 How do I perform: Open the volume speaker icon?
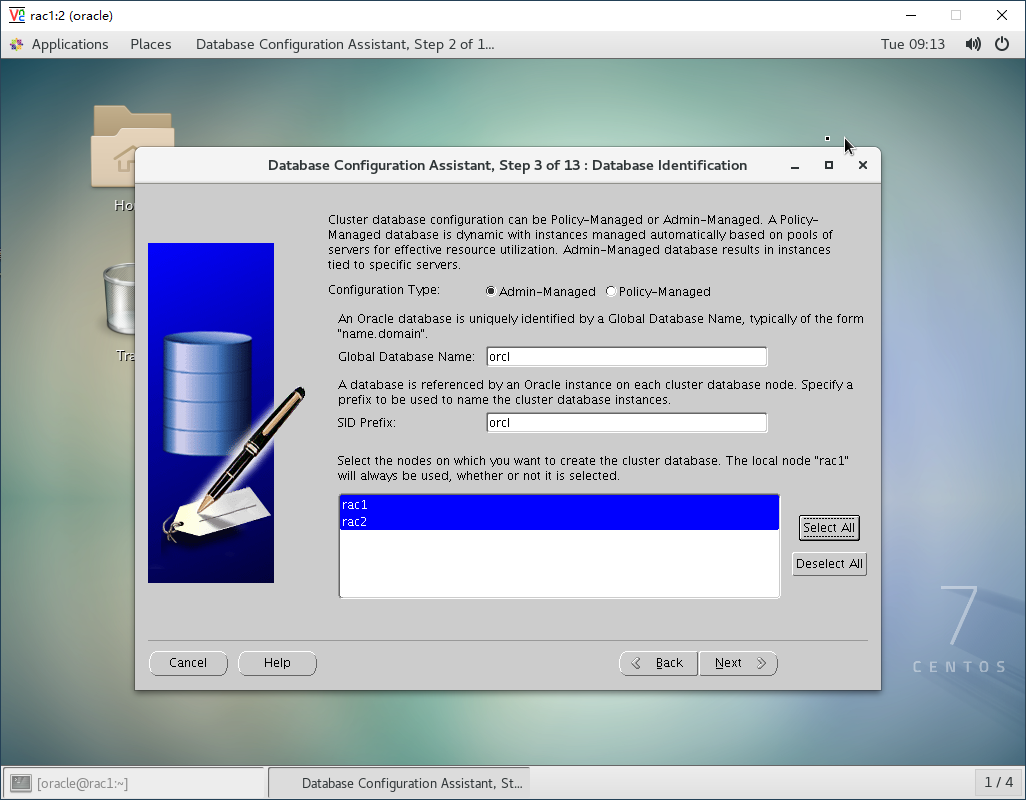973,44
